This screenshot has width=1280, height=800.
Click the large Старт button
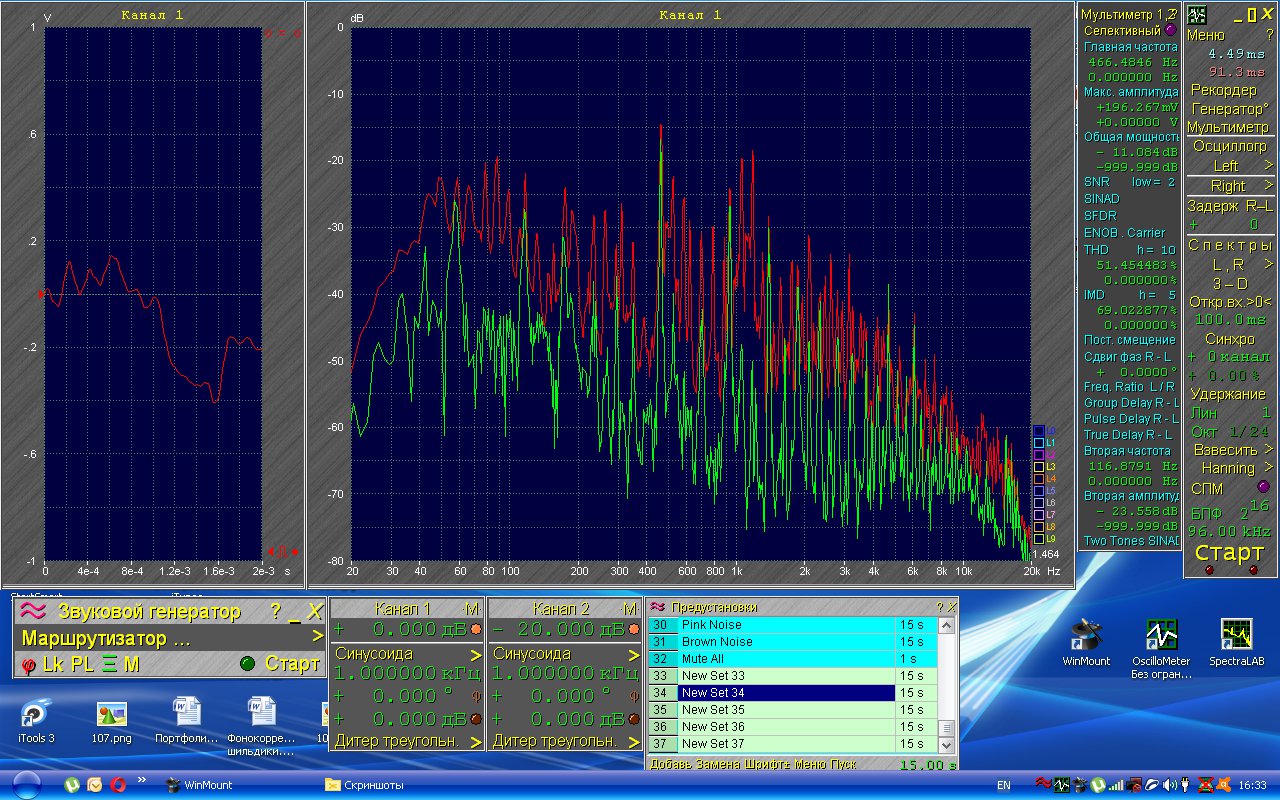[1229, 553]
